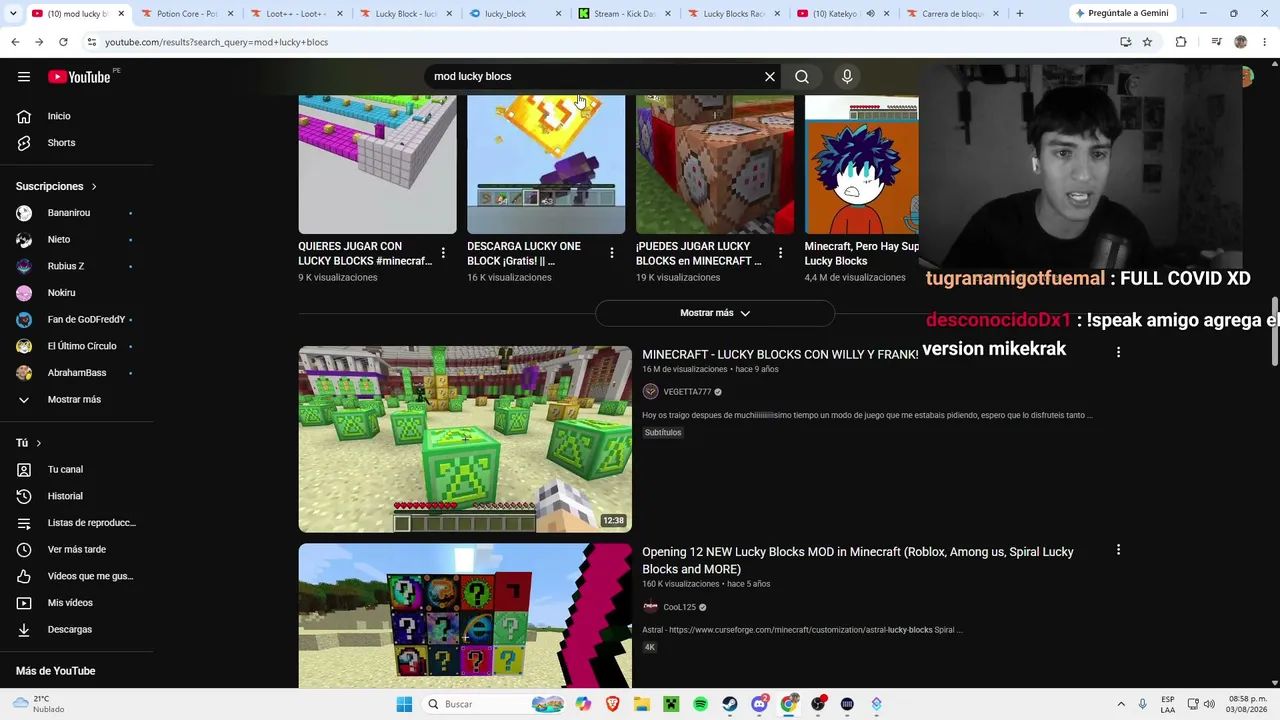Open Windows Start menu
1280x720 pixels.
point(404,704)
